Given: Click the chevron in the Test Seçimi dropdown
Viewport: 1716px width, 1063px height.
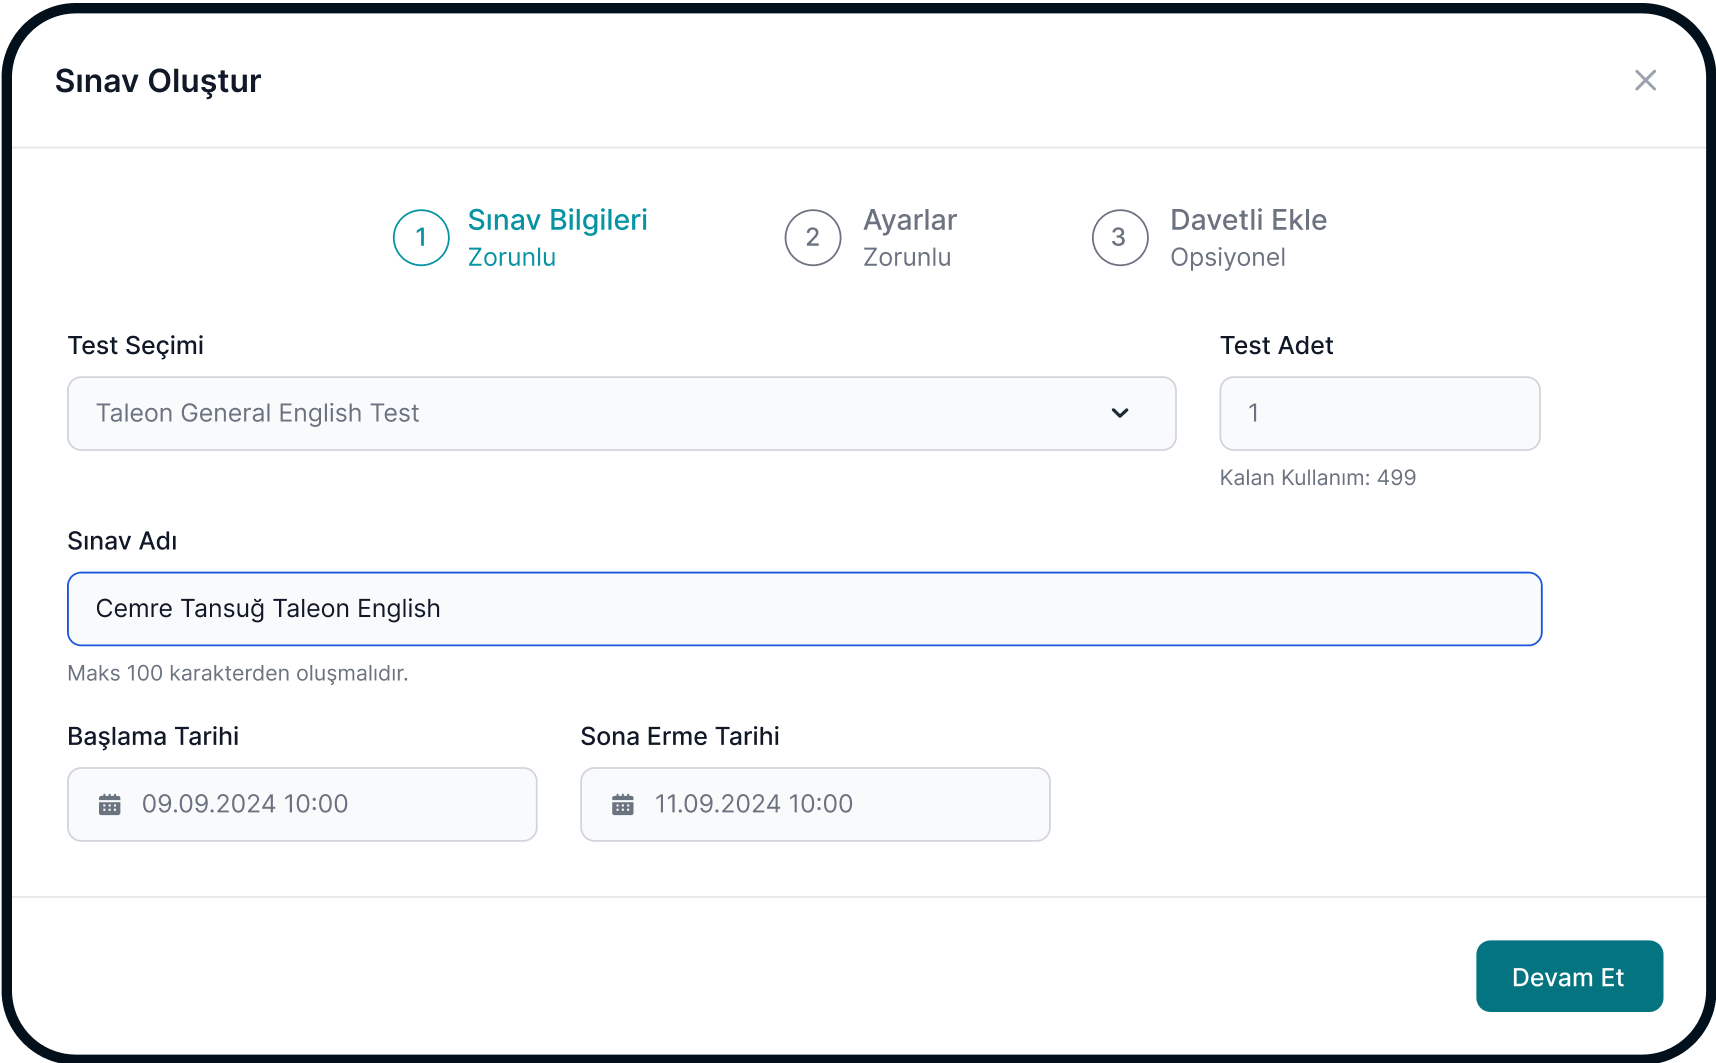Looking at the screenshot, I should [1121, 413].
